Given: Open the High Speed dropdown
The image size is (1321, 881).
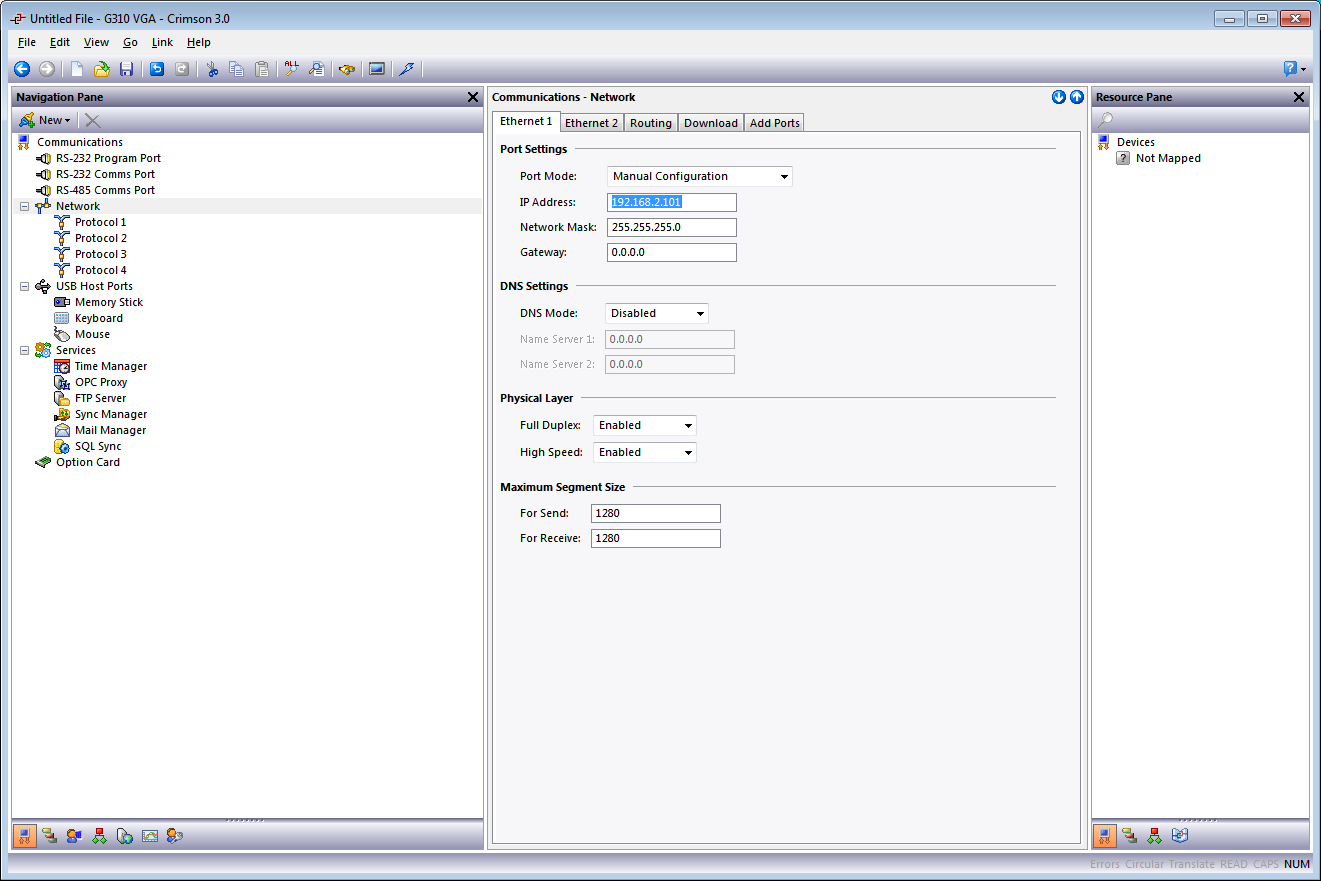Looking at the screenshot, I should 645,452.
